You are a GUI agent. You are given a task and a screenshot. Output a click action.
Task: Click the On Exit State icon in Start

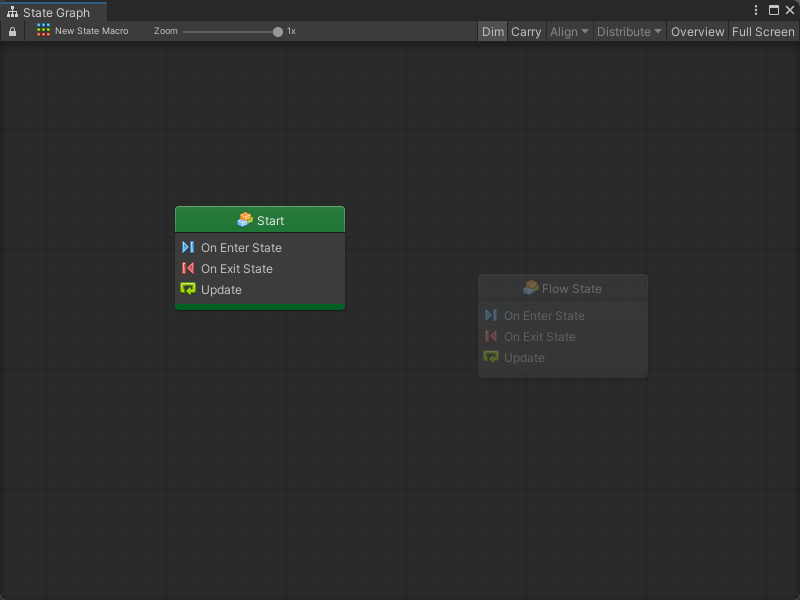188,268
